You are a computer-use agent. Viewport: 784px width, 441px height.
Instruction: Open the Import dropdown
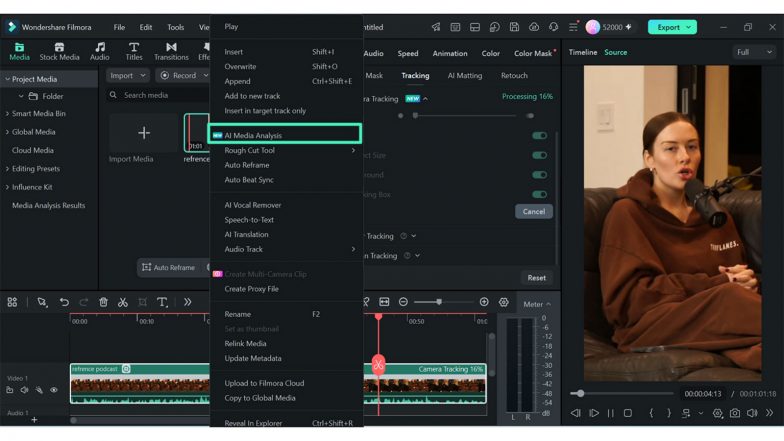click(128, 76)
